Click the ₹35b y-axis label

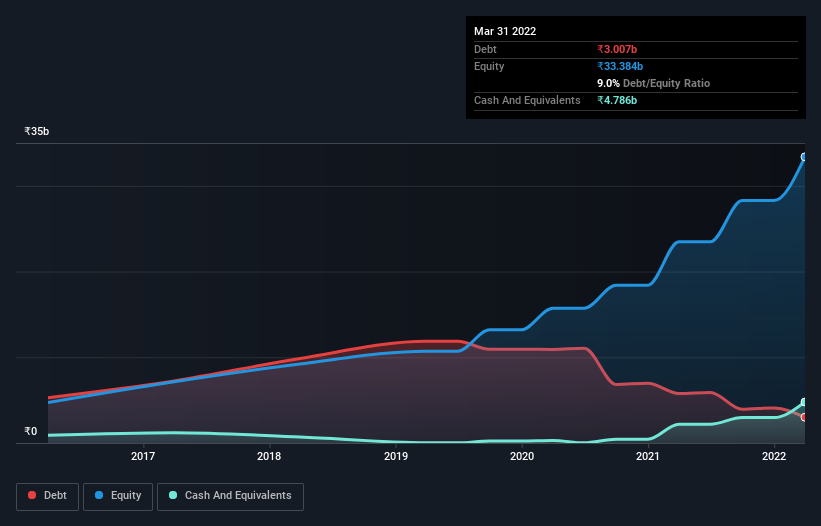pos(37,131)
